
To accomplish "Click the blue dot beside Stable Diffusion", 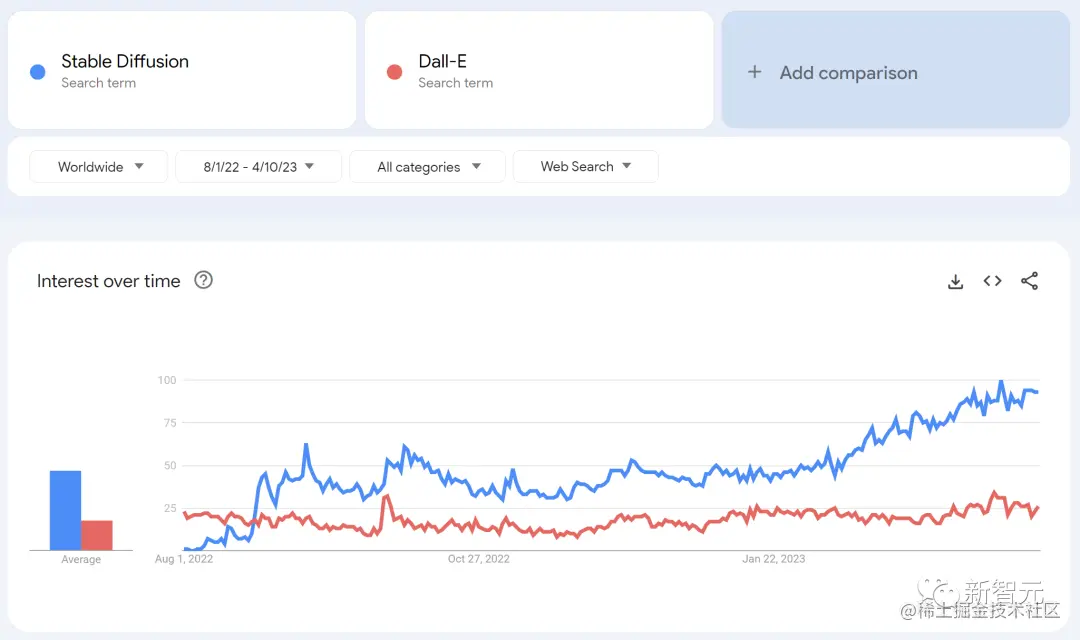I will coord(38,72).
